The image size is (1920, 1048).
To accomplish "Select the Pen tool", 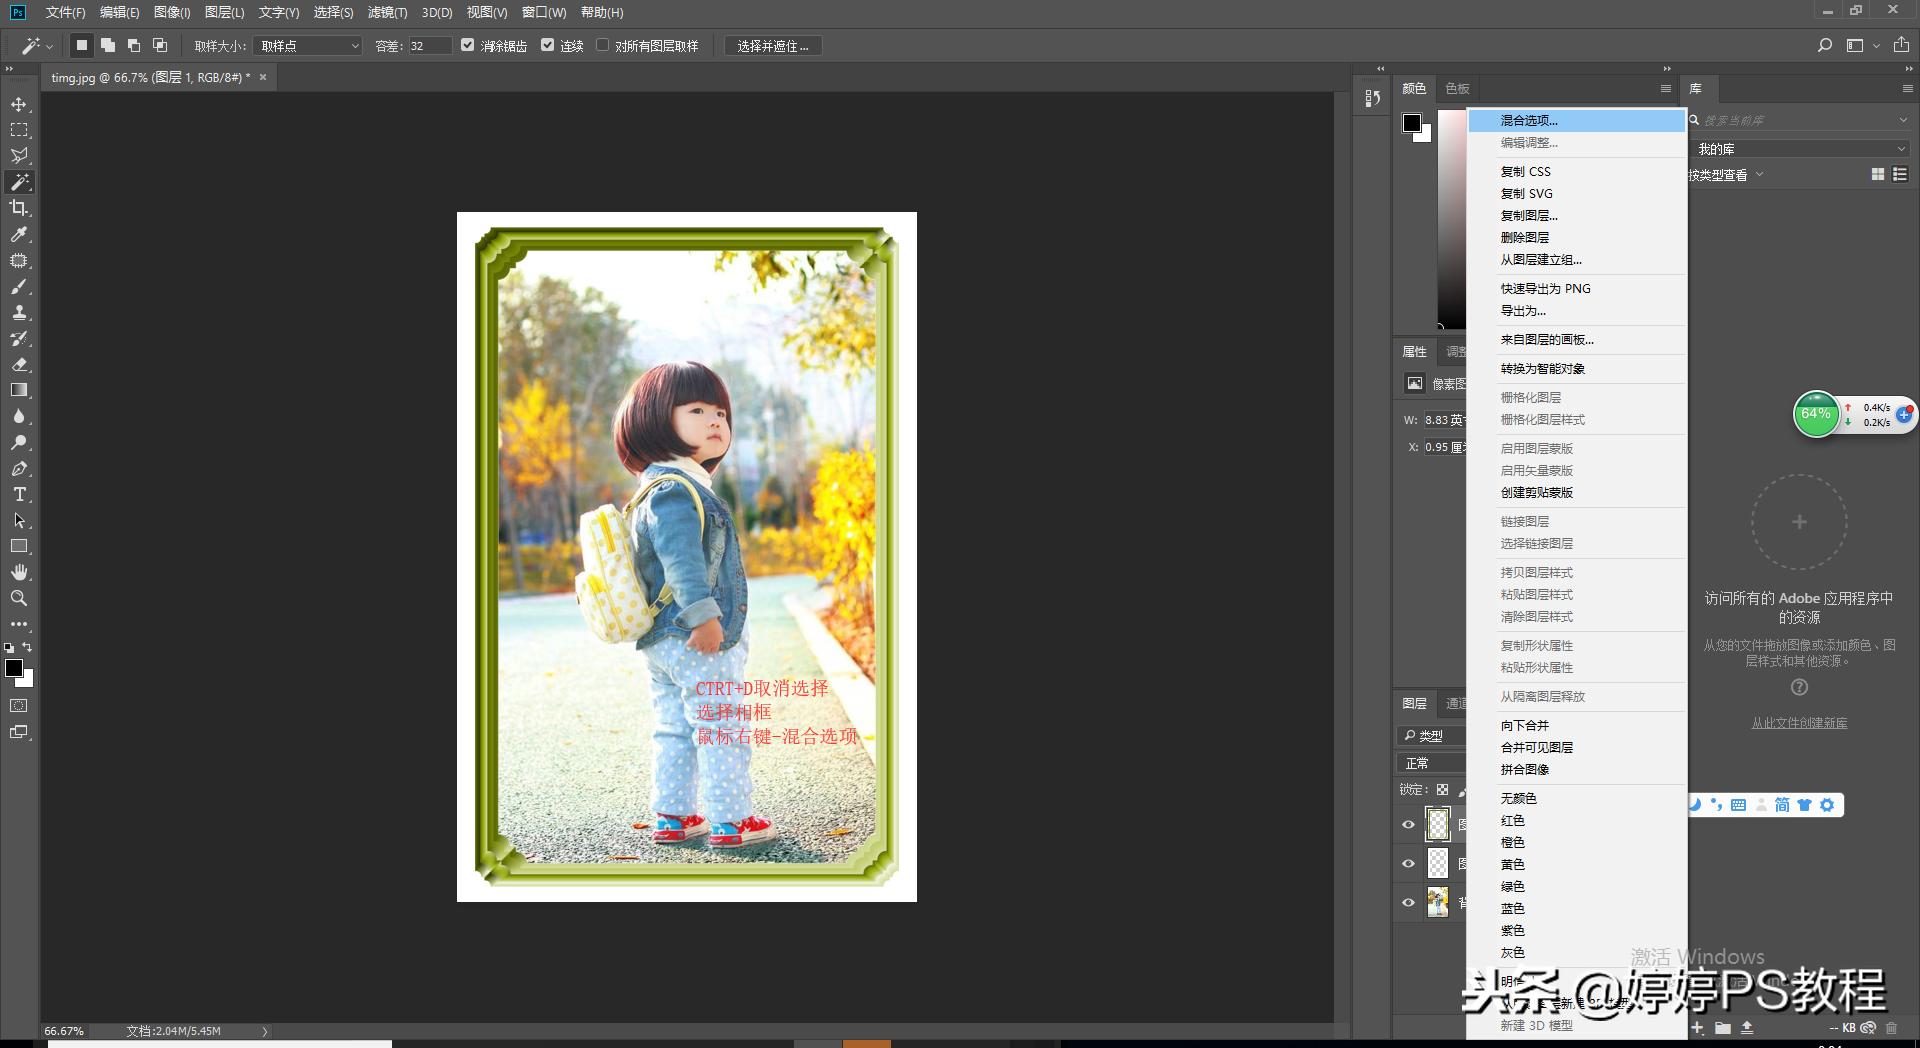I will click(19, 469).
